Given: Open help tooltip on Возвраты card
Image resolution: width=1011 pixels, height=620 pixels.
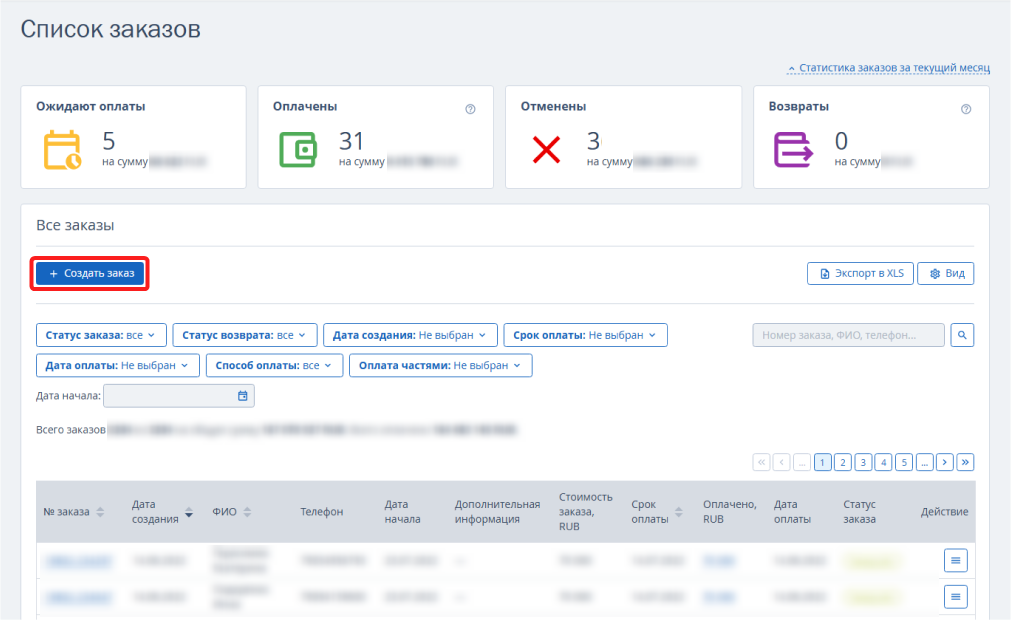Looking at the screenshot, I should click(966, 109).
